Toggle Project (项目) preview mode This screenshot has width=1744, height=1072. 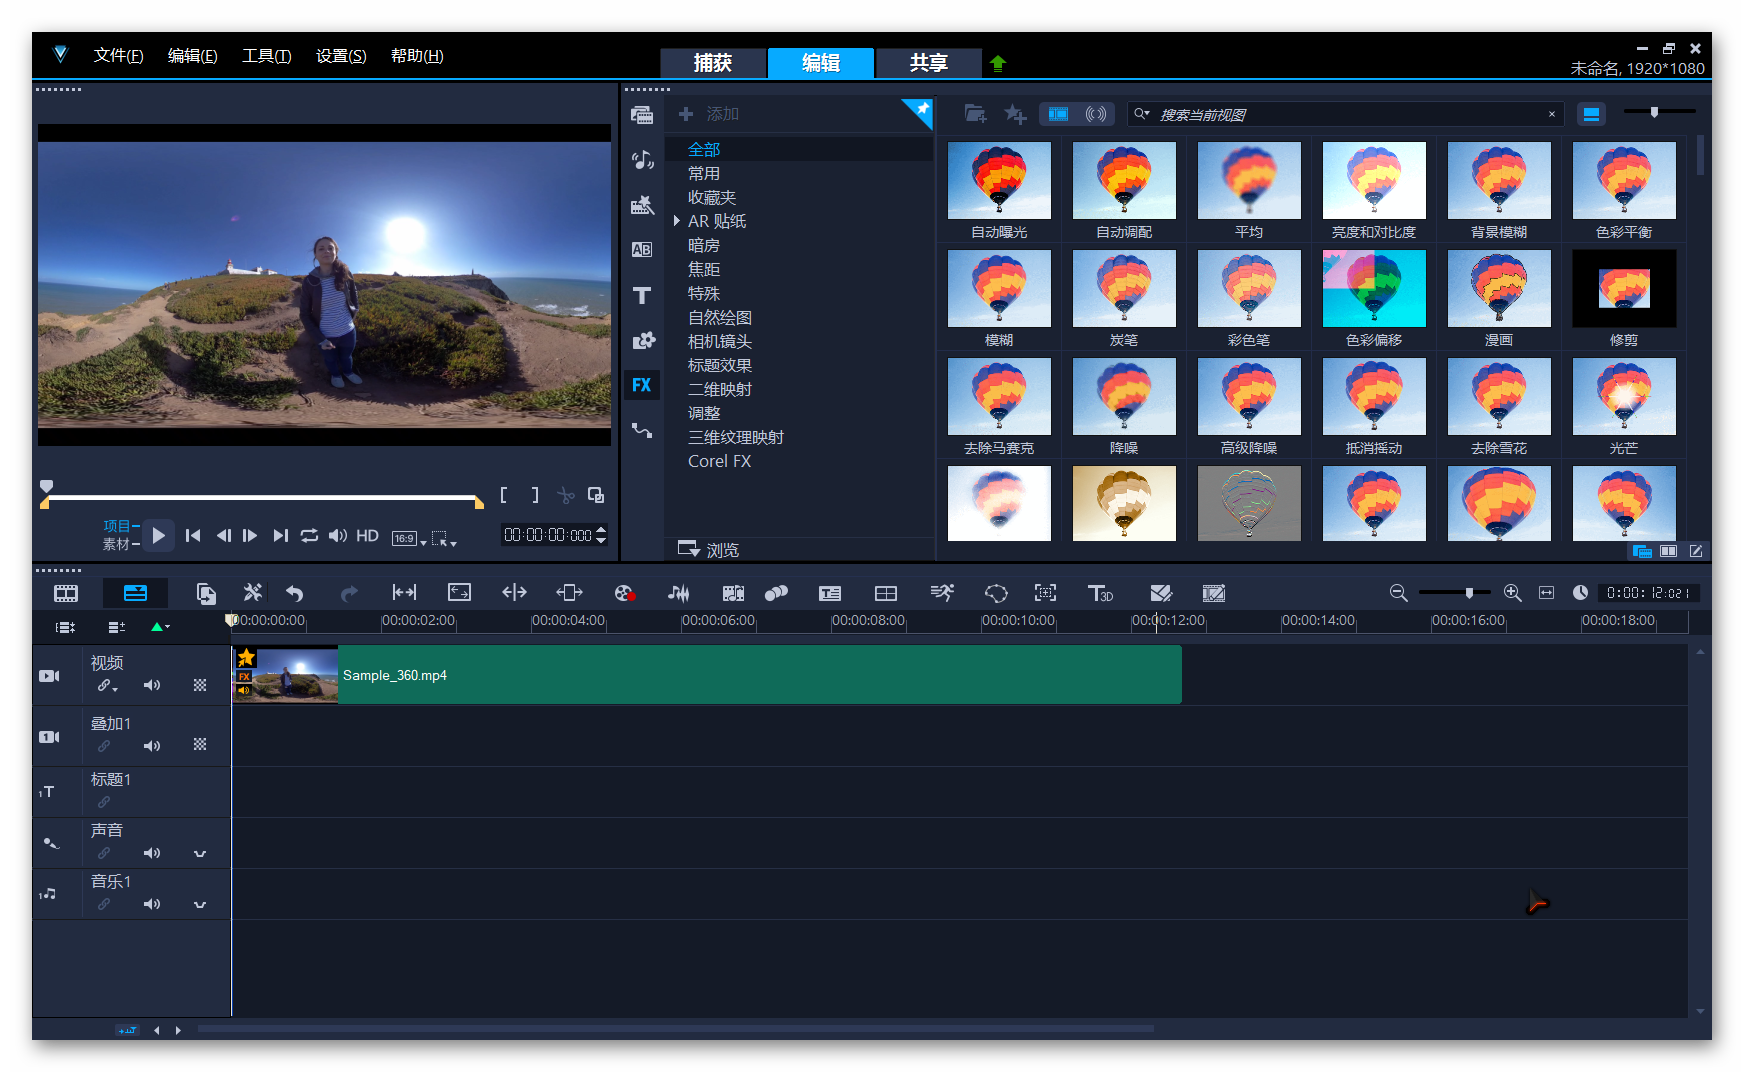(x=121, y=526)
